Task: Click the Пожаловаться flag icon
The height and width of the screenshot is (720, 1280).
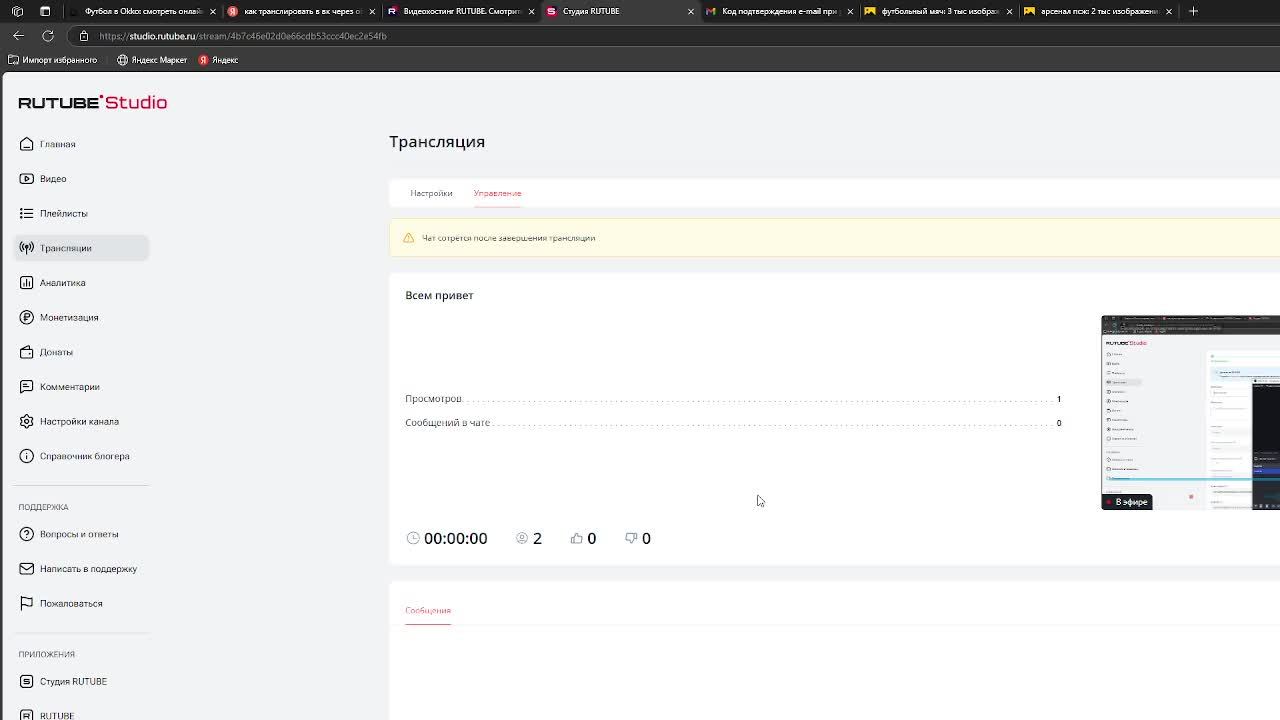Action: pos(27,603)
